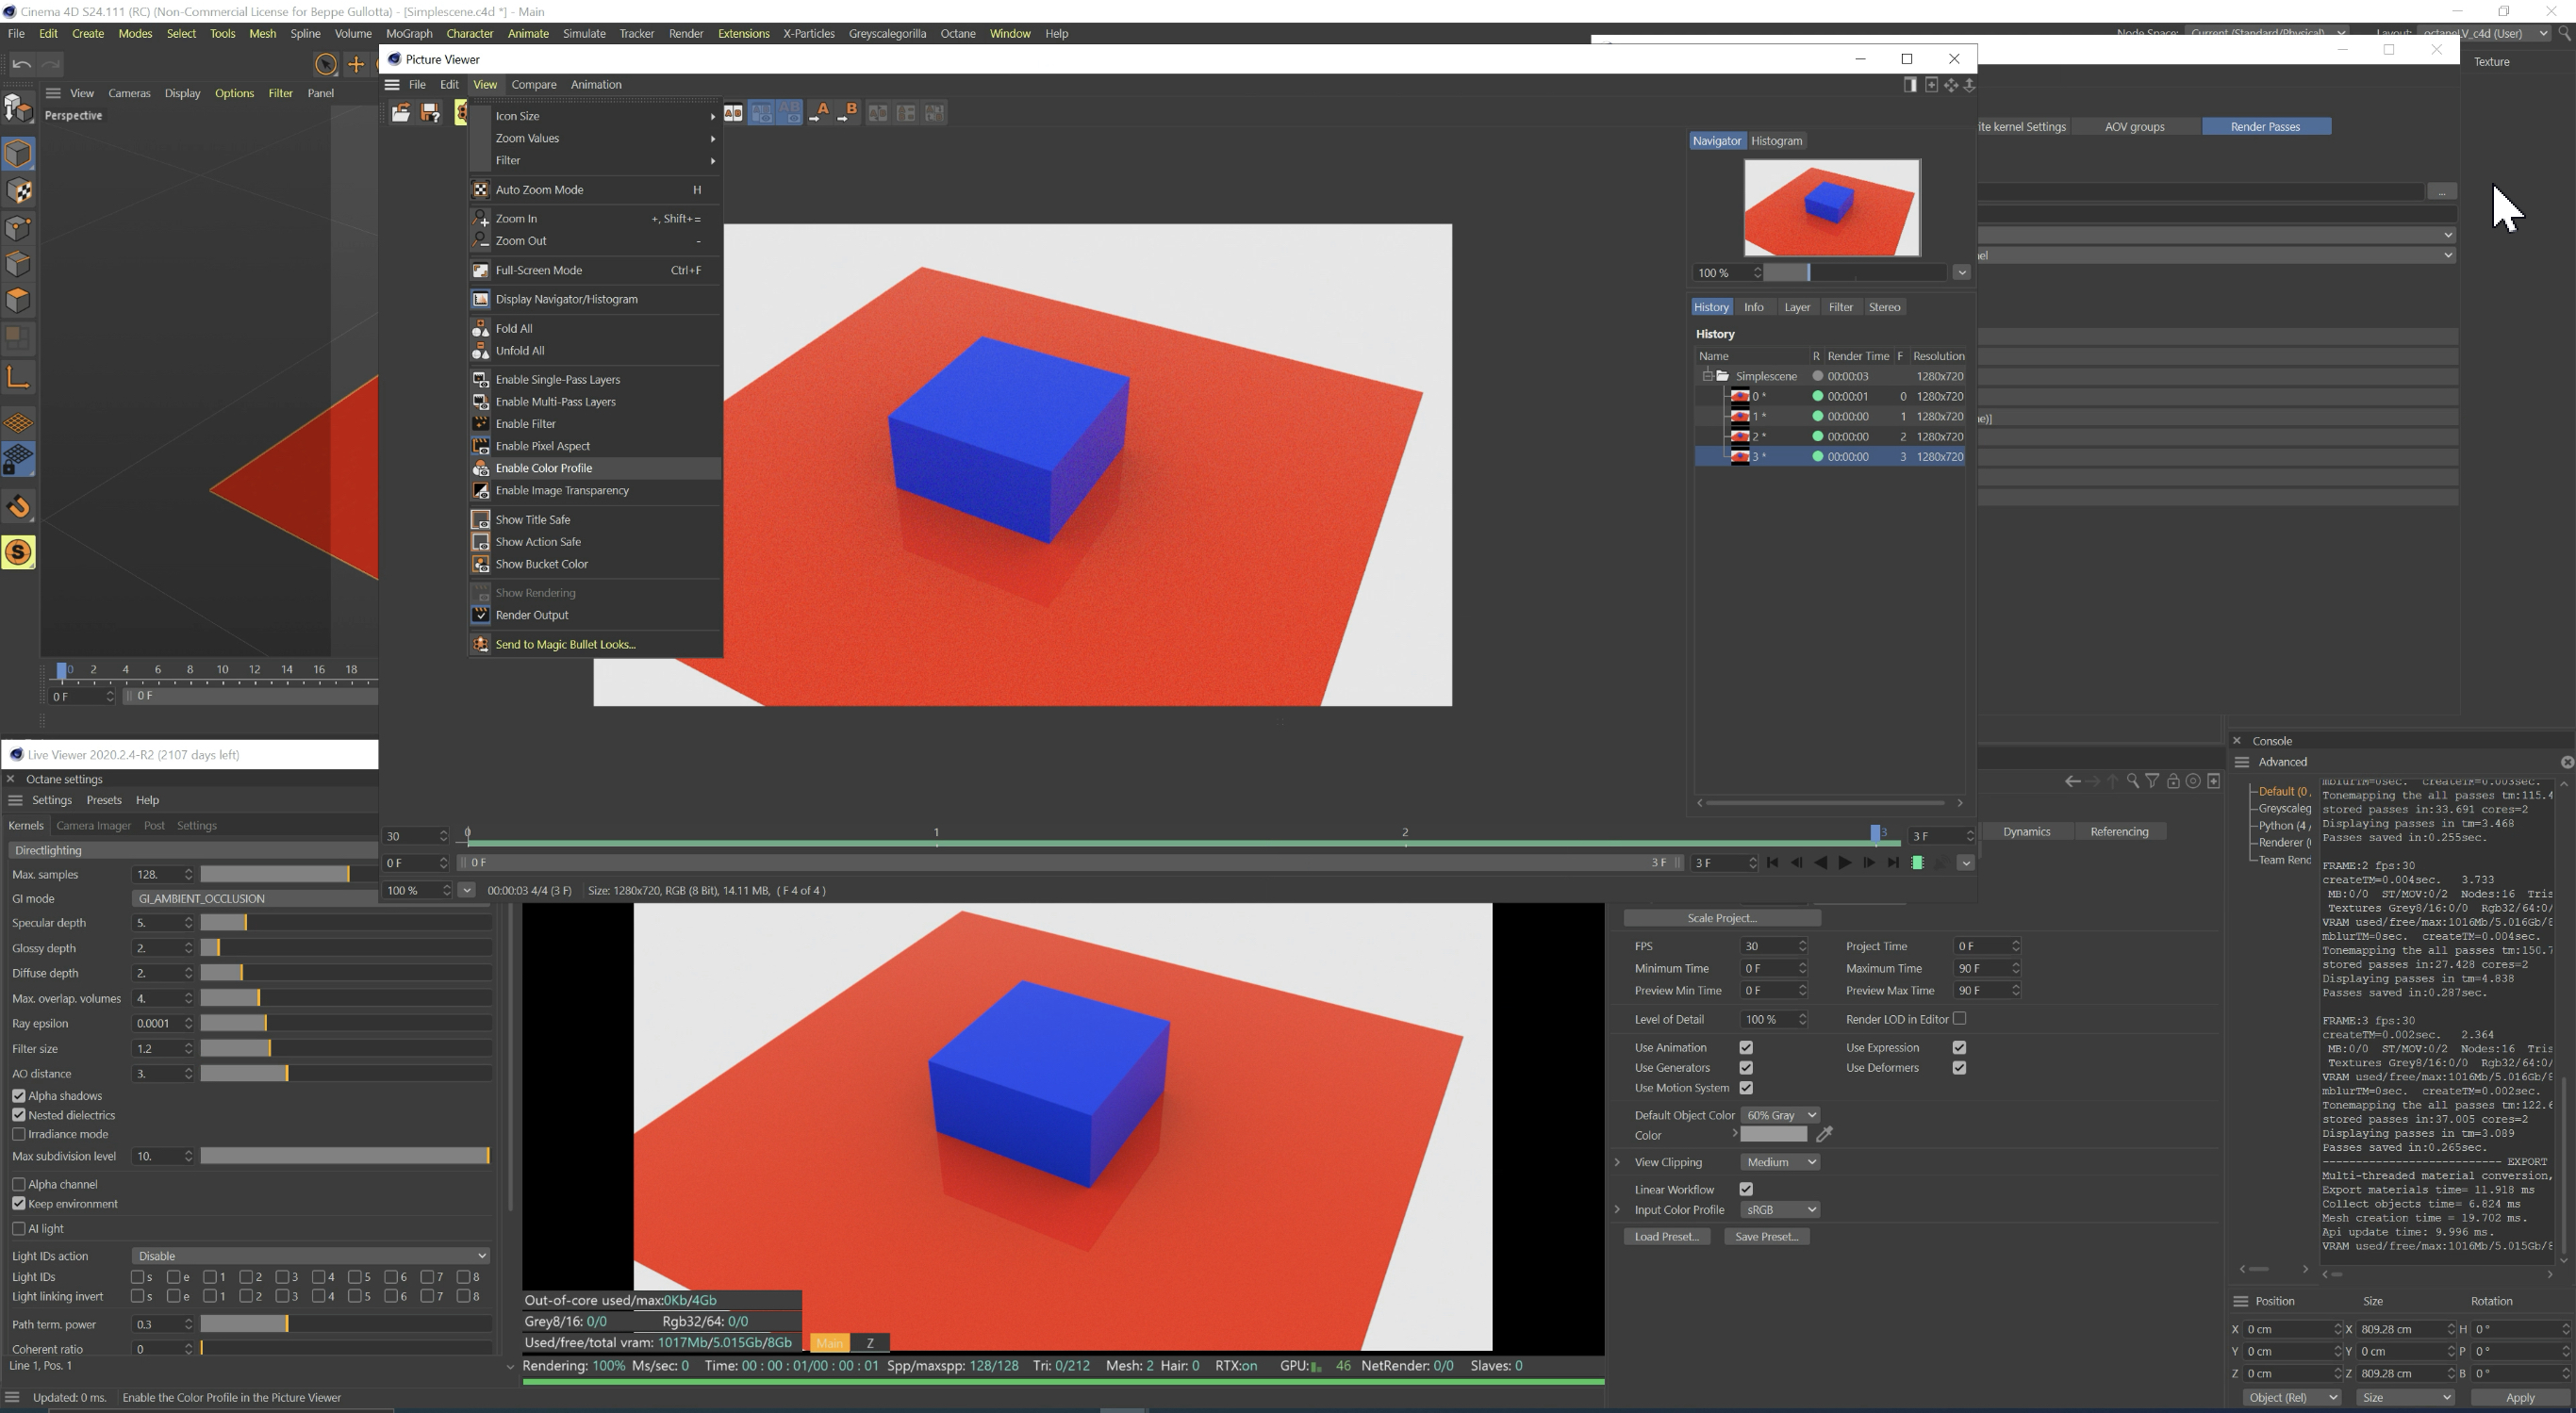Choose Full-Screen Mode from View menu
2576x1413 pixels.
point(596,270)
